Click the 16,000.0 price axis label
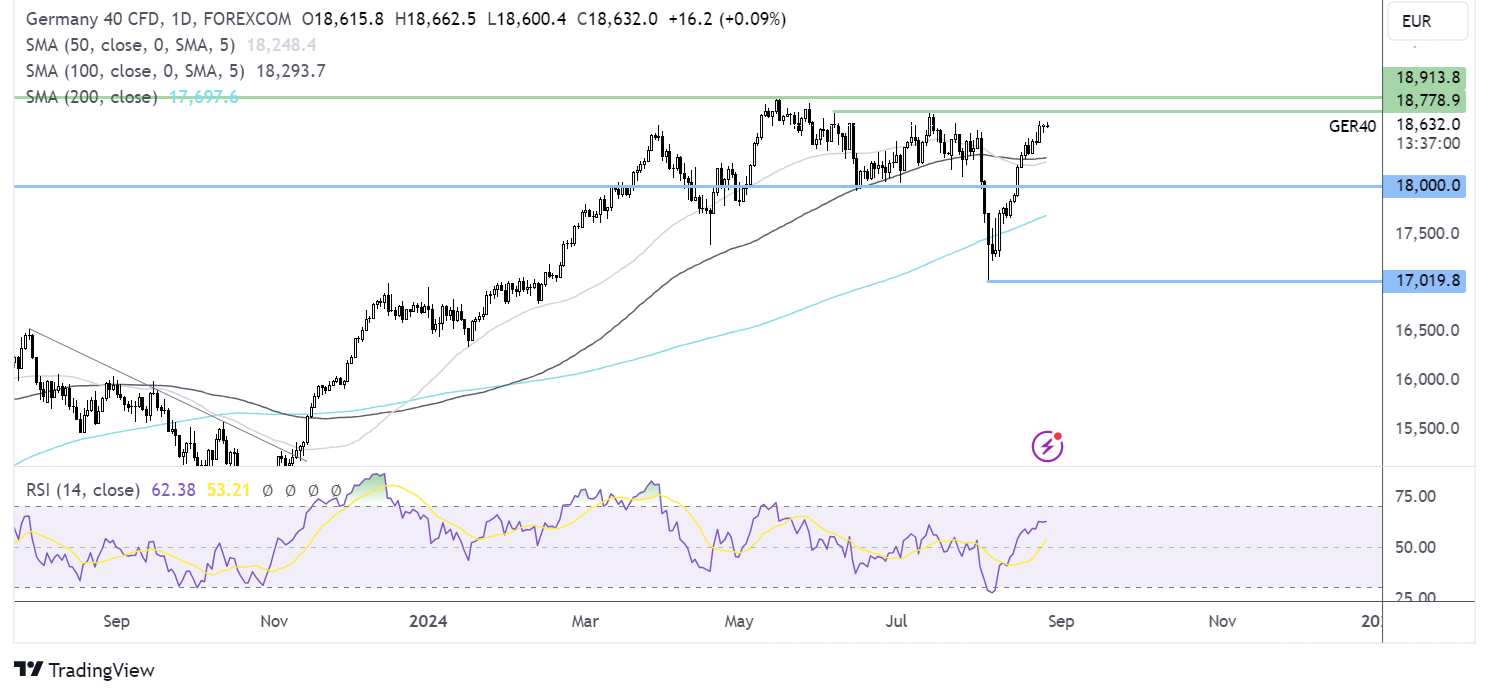The height and width of the screenshot is (696, 1490). 1427,380
